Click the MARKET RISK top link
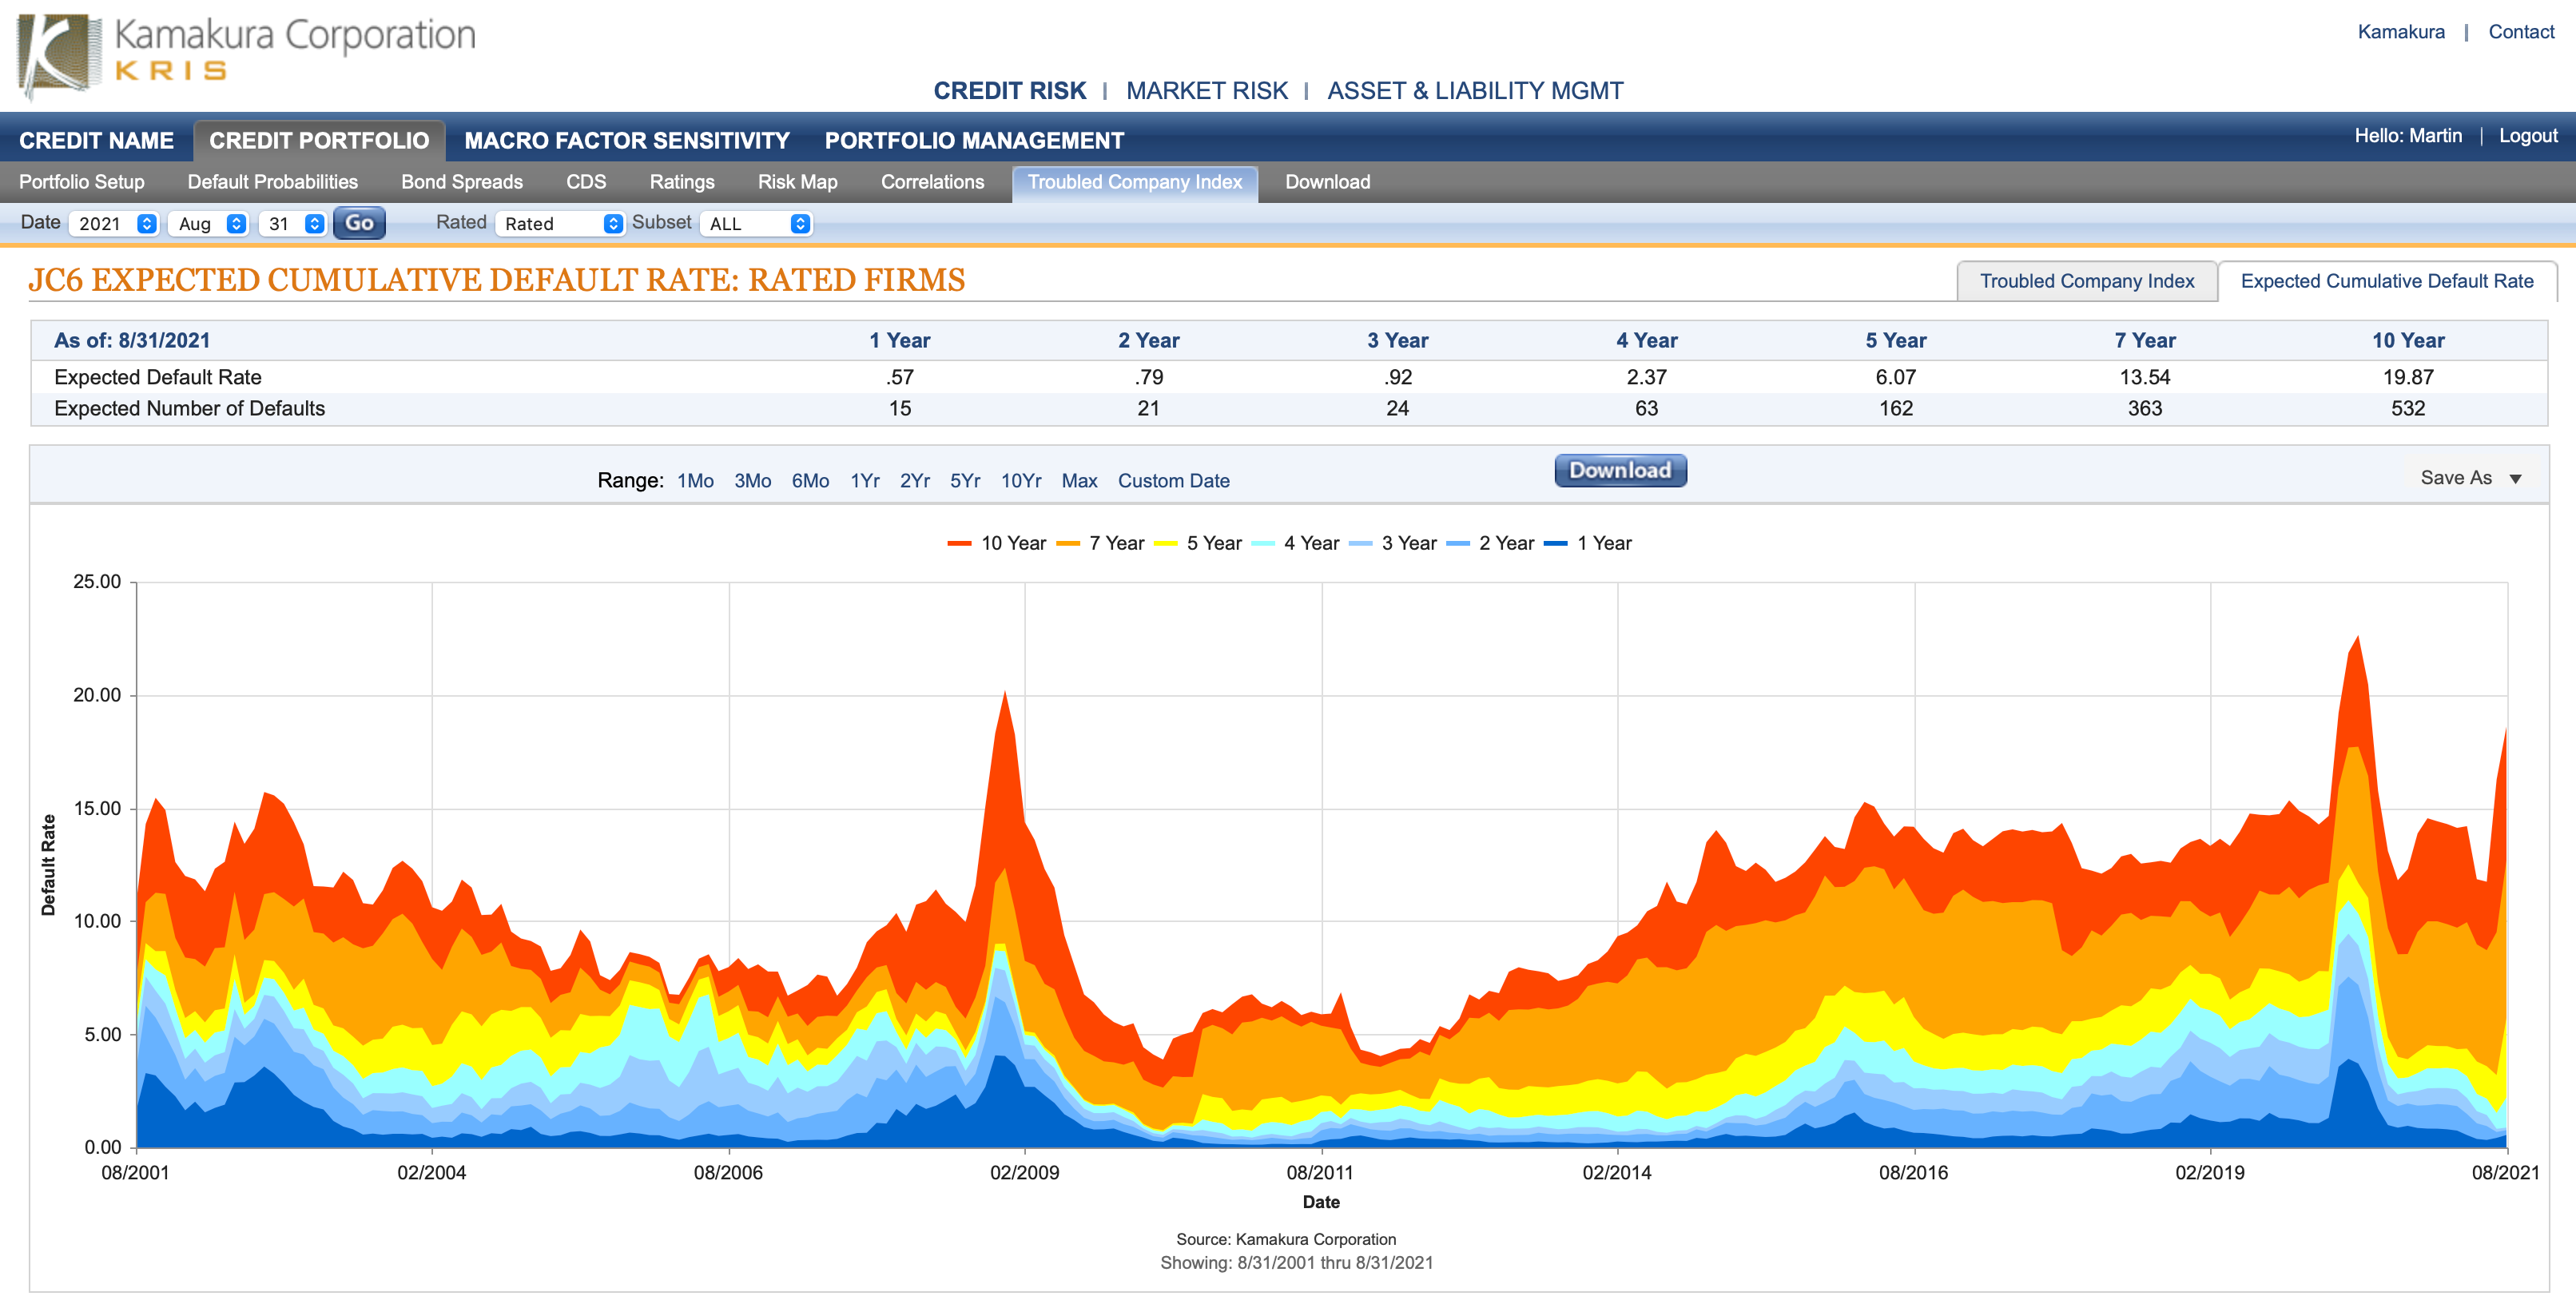Screen dimensions: 2576x1304 [1206, 91]
